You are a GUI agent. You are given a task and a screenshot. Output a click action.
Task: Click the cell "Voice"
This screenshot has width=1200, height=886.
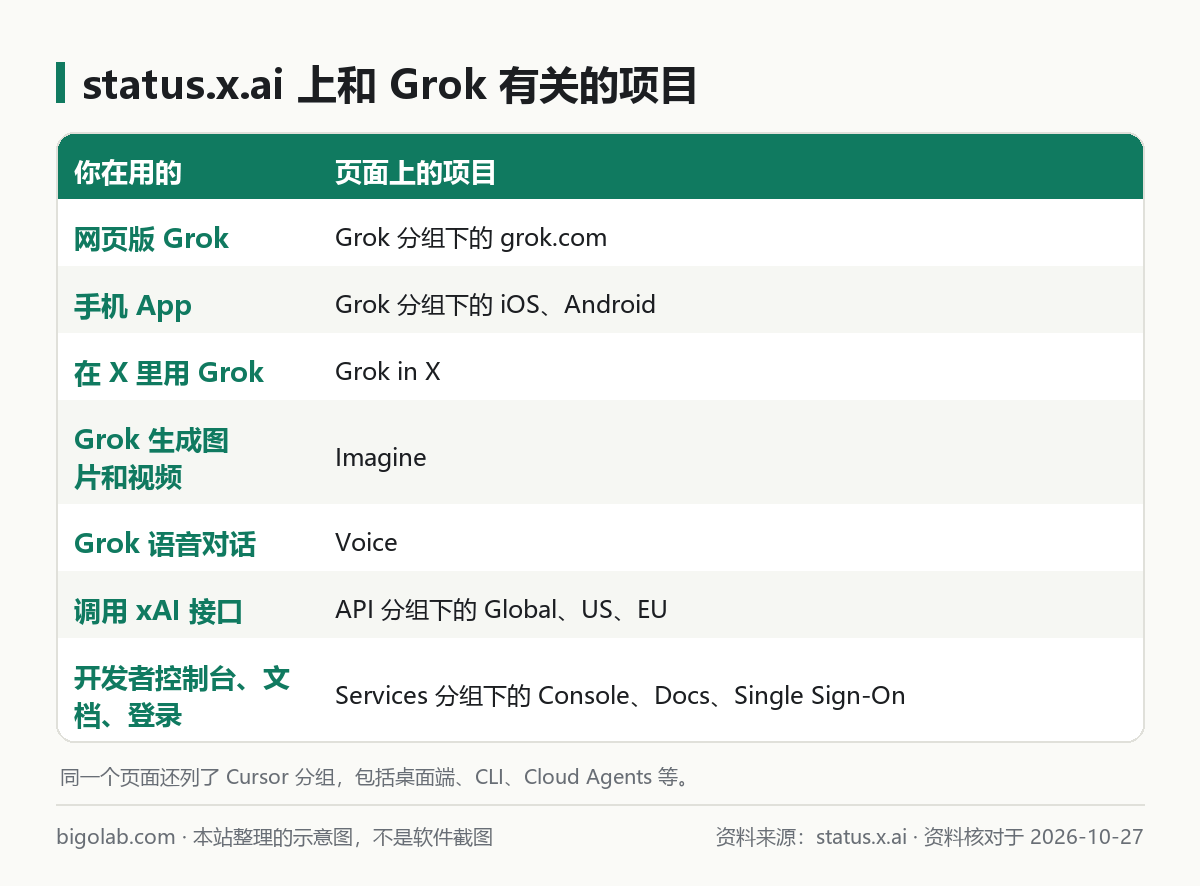(366, 543)
